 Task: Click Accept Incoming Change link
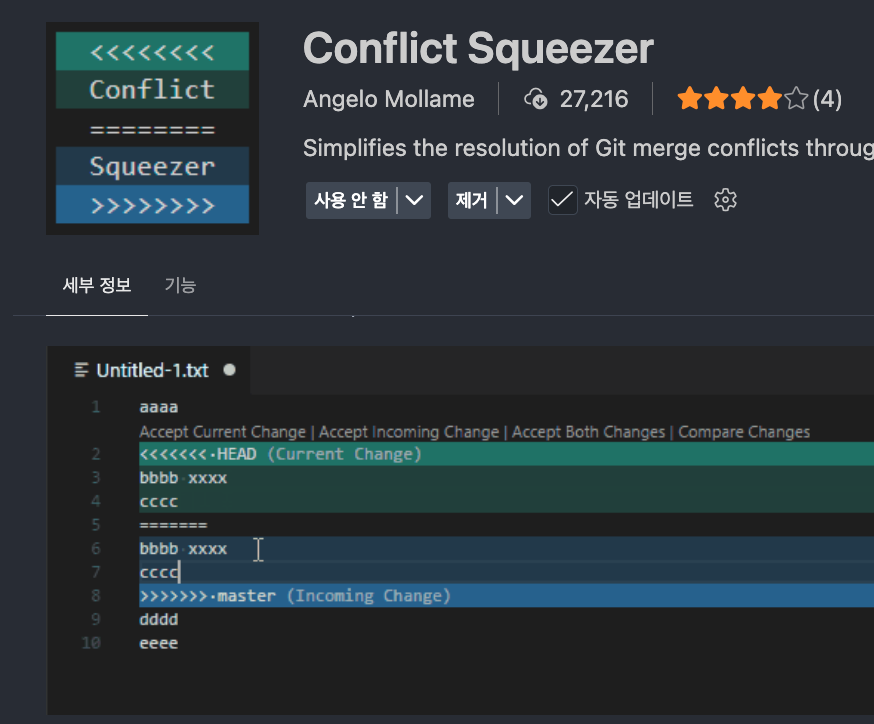(409, 432)
